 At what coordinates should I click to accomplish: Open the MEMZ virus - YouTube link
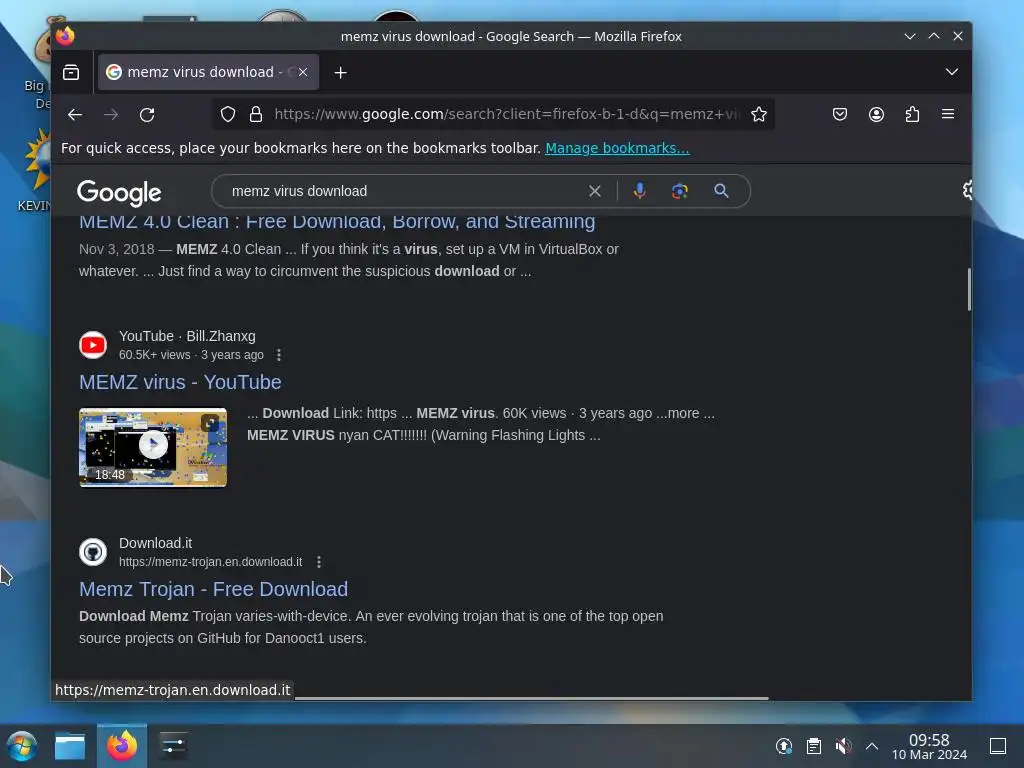tap(180, 382)
